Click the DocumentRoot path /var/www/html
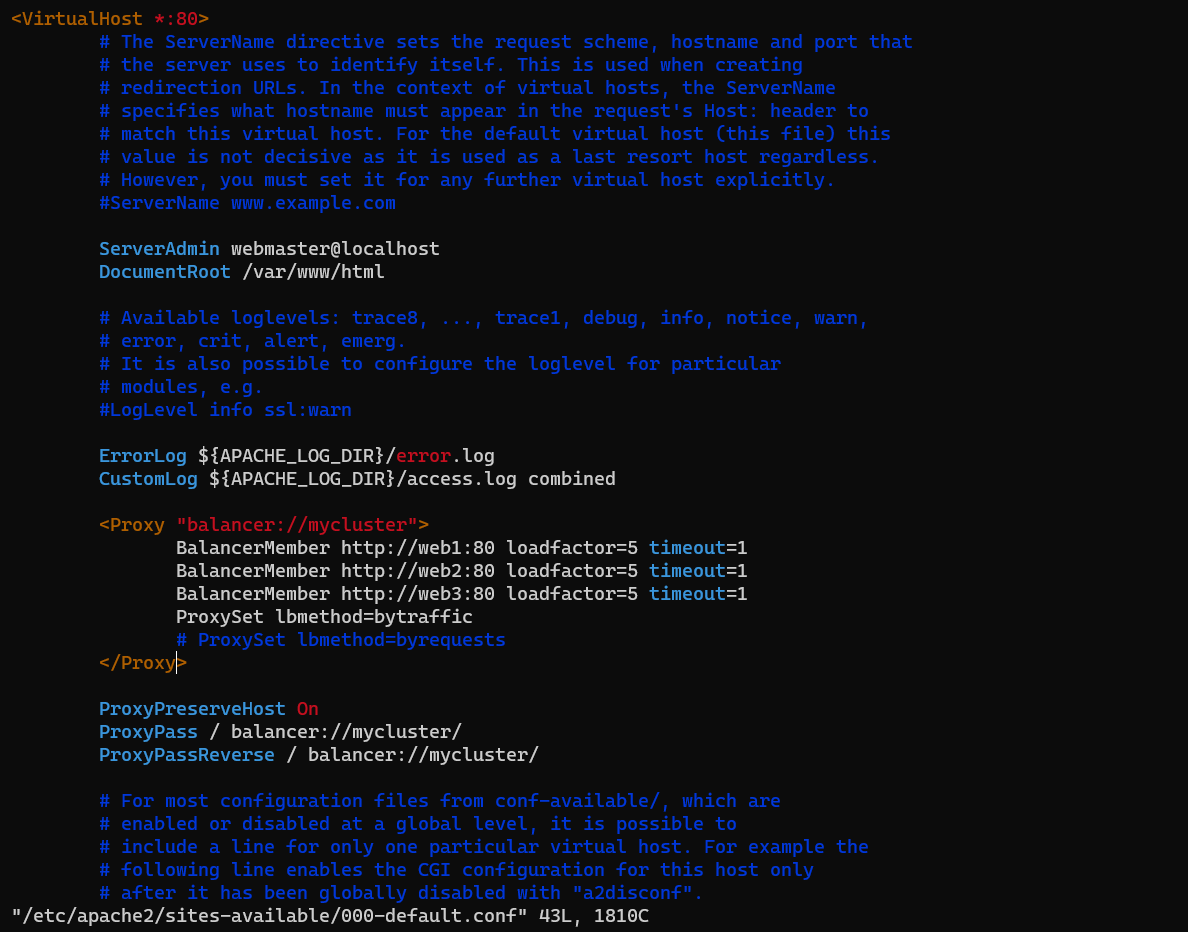Image resolution: width=1188 pixels, height=932 pixels. pos(312,271)
